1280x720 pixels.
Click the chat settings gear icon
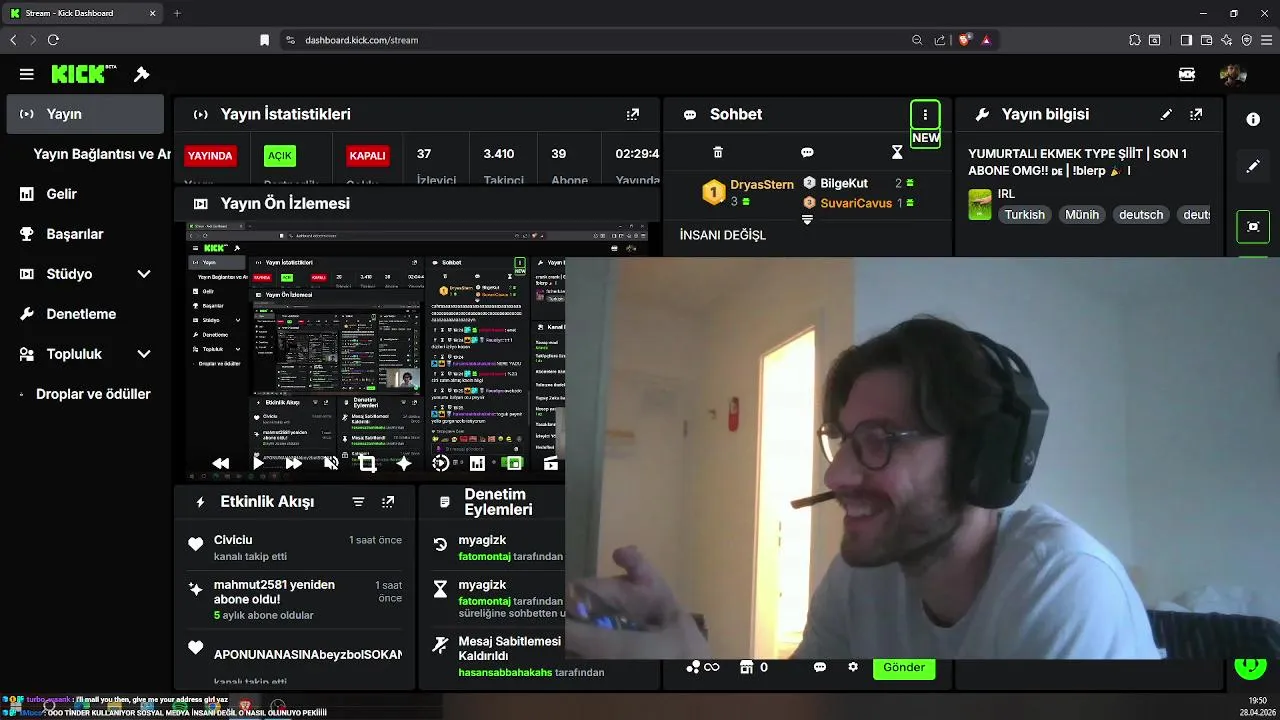click(x=853, y=667)
